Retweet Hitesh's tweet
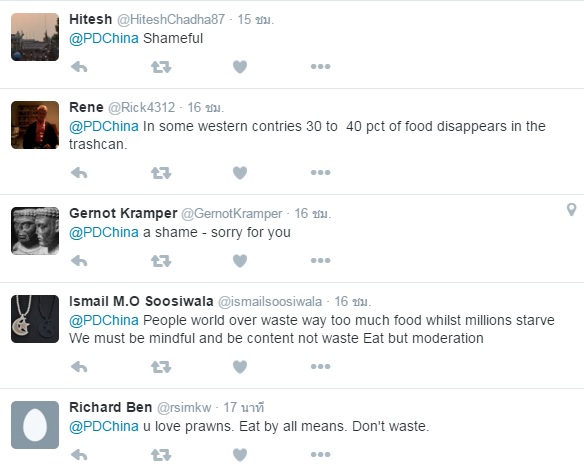Viewport: 584px width, 474px height. coord(161,67)
